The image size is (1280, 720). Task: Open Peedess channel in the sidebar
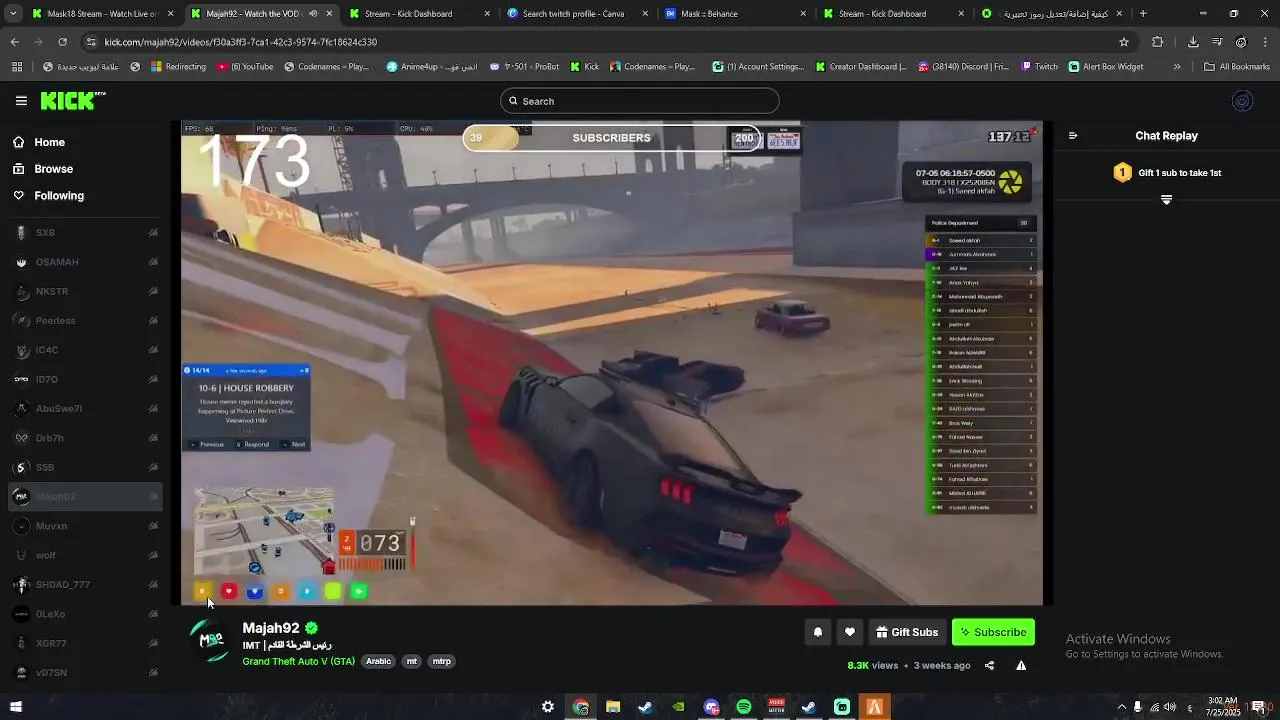coord(85,321)
